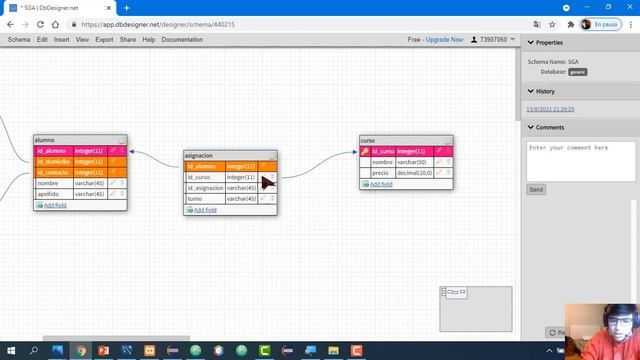
Task: Select the asignacion table title
Action: (x=198, y=156)
